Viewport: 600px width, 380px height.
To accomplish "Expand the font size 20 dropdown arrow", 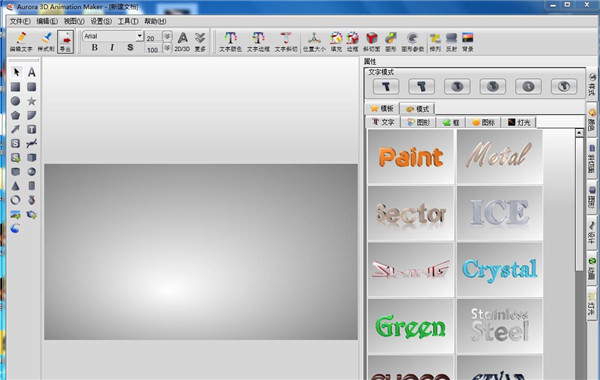I will pos(167,36).
